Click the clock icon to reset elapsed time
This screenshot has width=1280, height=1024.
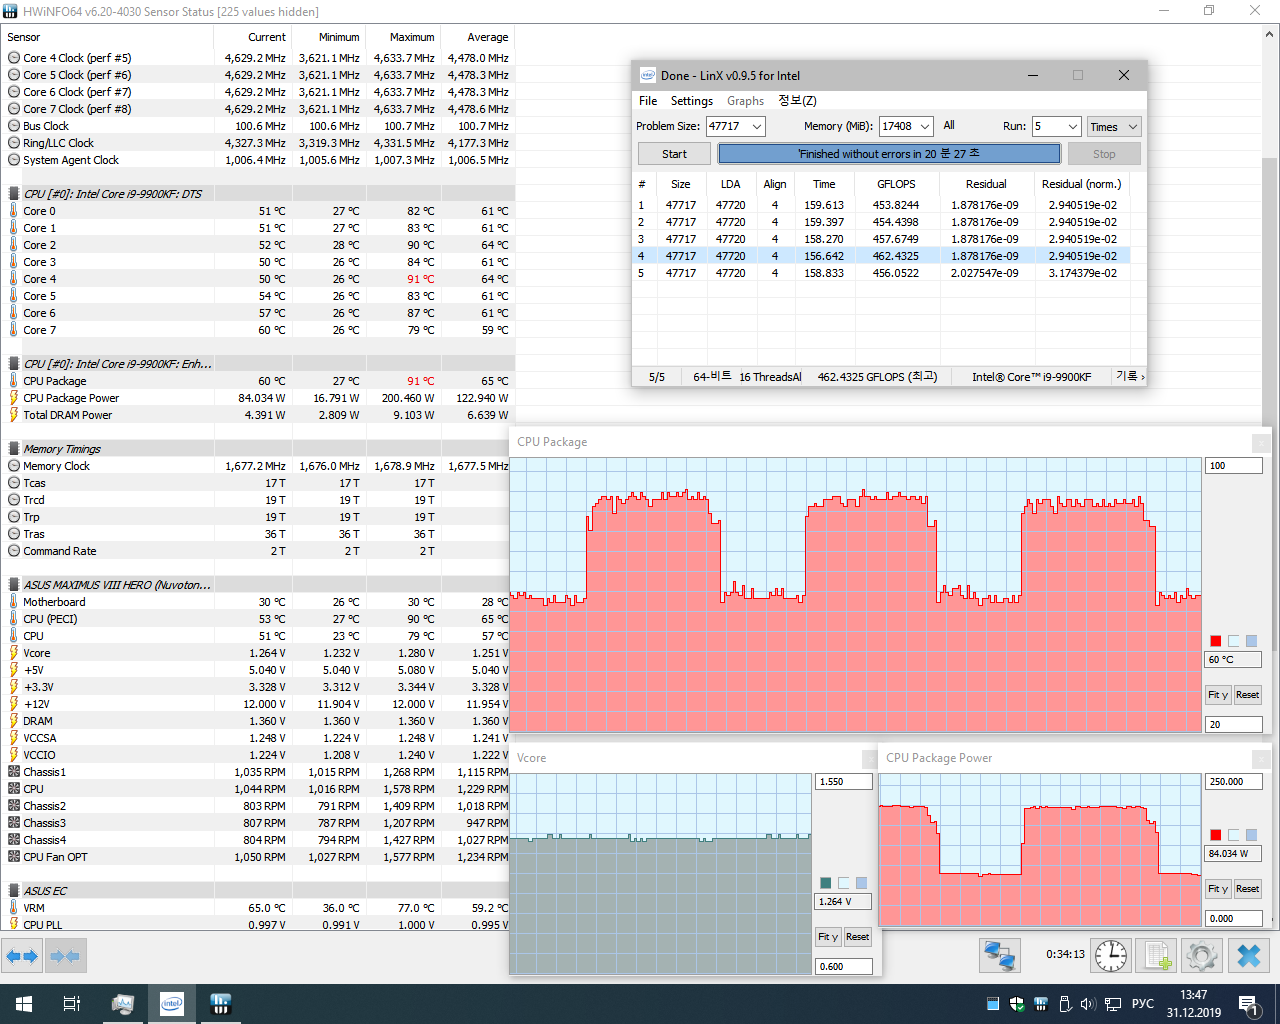tap(1111, 956)
